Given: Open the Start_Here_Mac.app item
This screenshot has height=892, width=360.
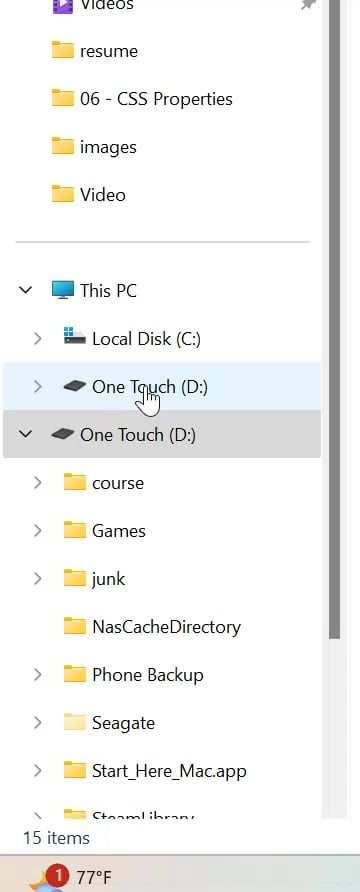Looking at the screenshot, I should [169, 771].
